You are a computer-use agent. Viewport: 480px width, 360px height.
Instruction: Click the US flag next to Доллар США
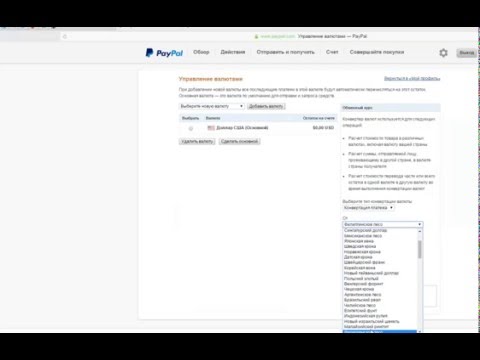(211, 128)
